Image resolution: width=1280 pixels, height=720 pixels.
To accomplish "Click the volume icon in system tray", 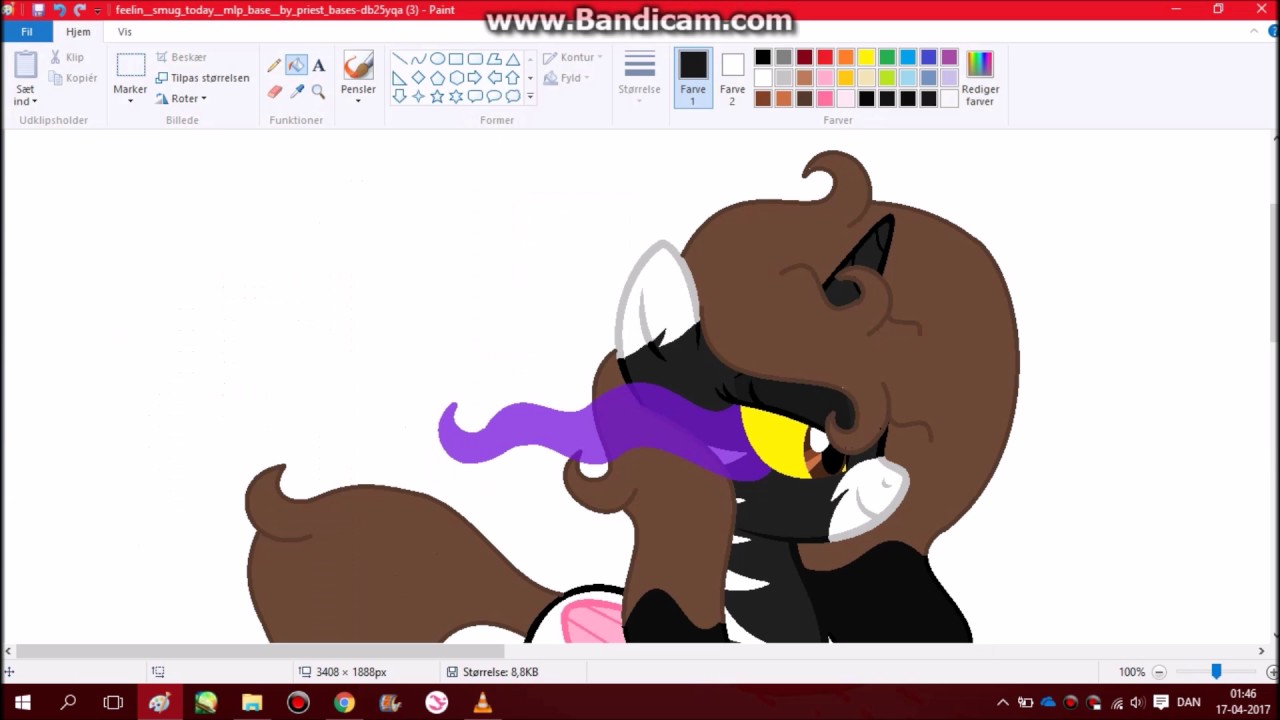I will tap(1137, 702).
